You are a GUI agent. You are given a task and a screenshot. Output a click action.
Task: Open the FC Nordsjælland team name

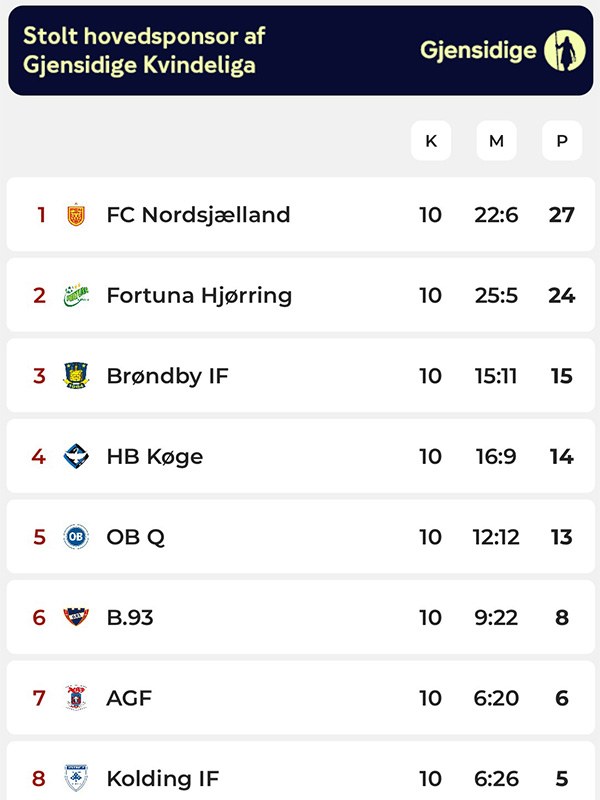tap(198, 215)
